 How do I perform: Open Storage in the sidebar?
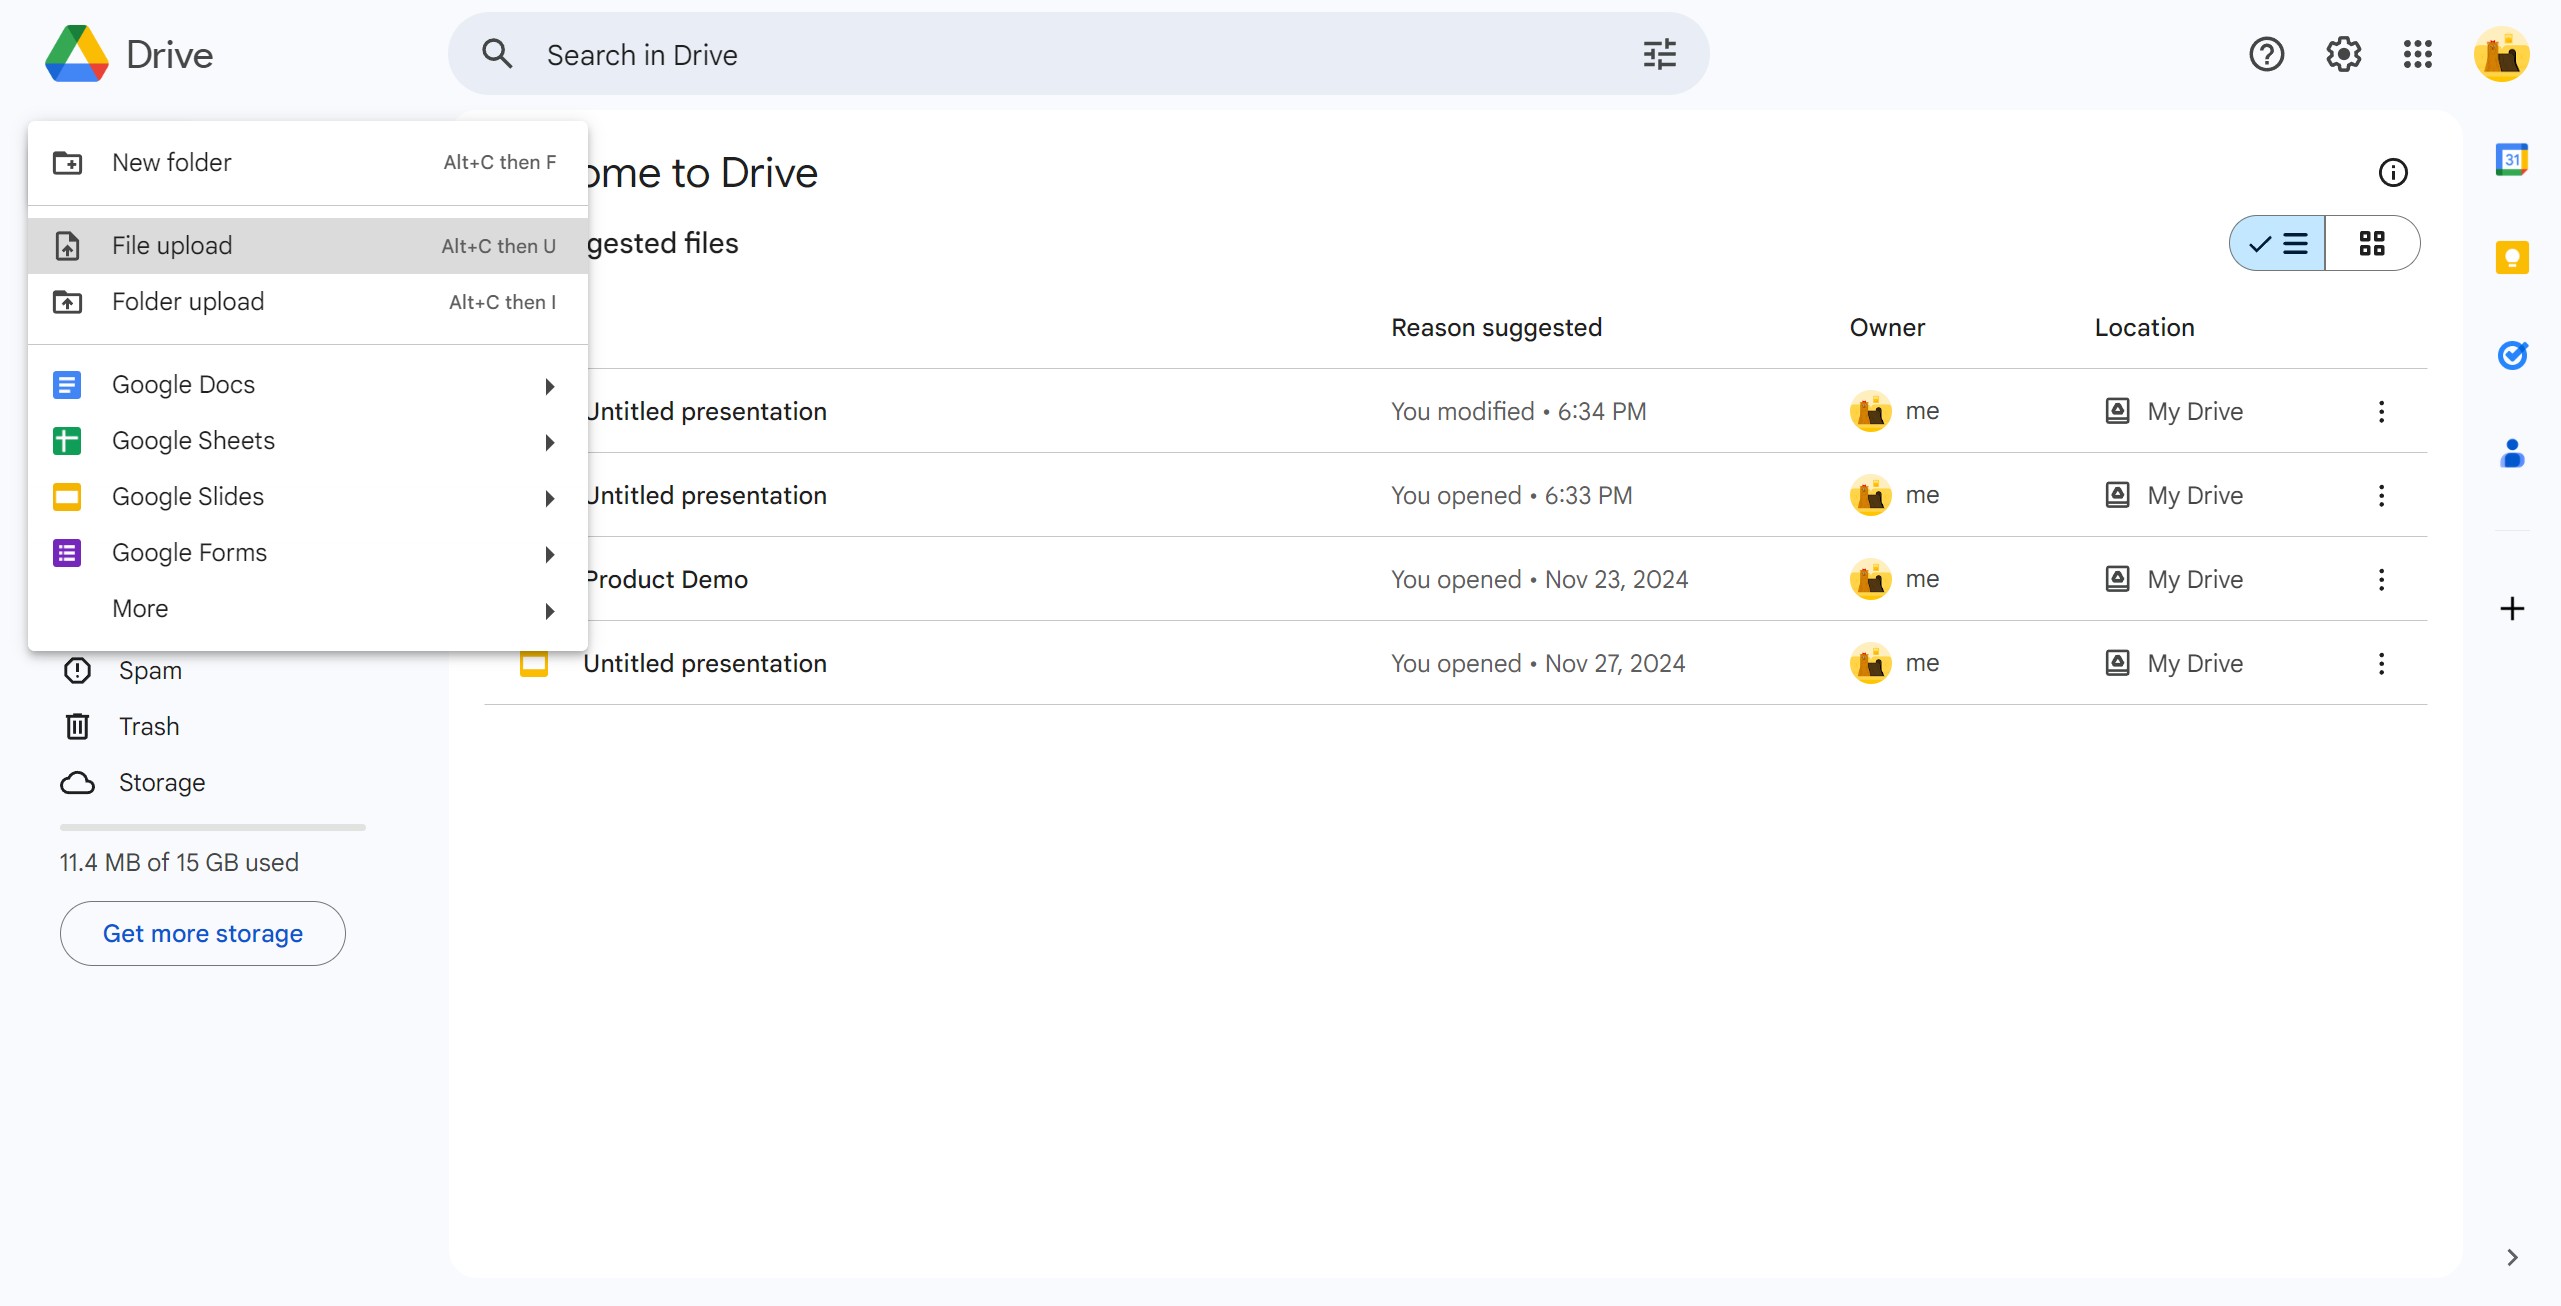[161, 782]
